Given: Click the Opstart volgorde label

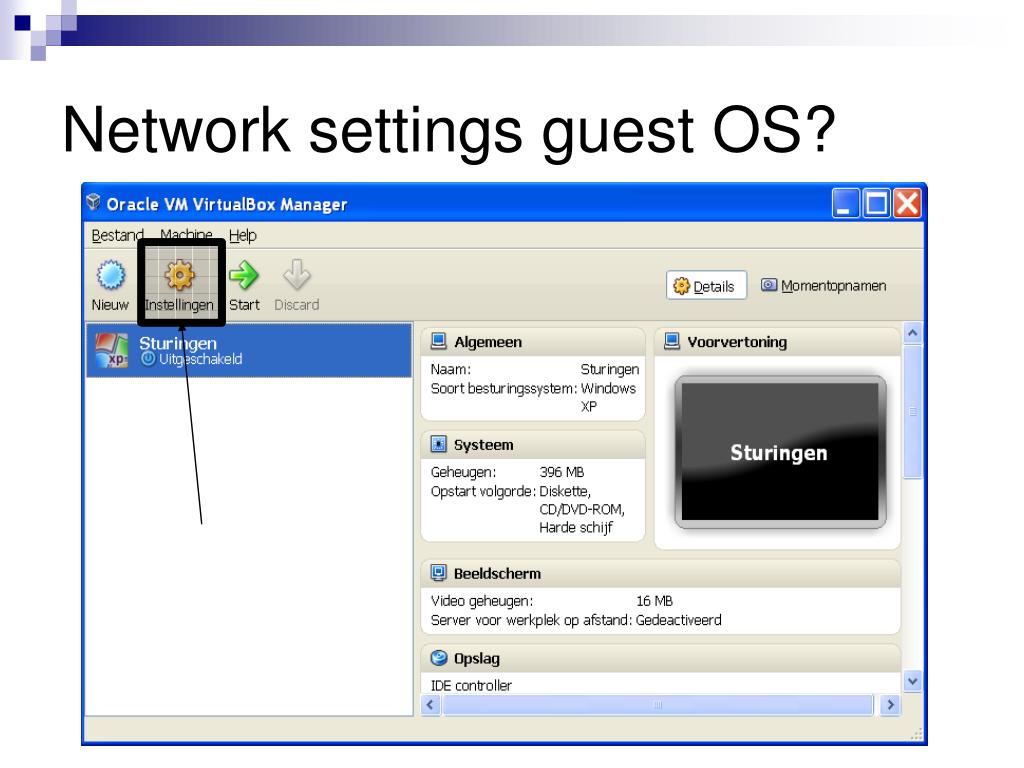Looking at the screenshot, I should (483, 491).
